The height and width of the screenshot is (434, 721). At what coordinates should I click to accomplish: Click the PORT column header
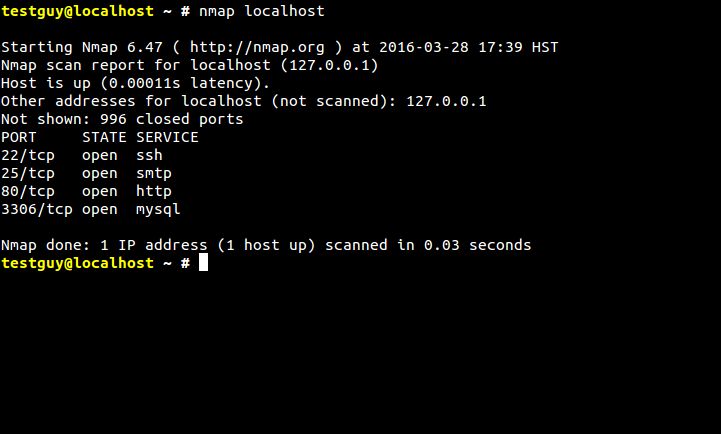click(x=18, y=137)
